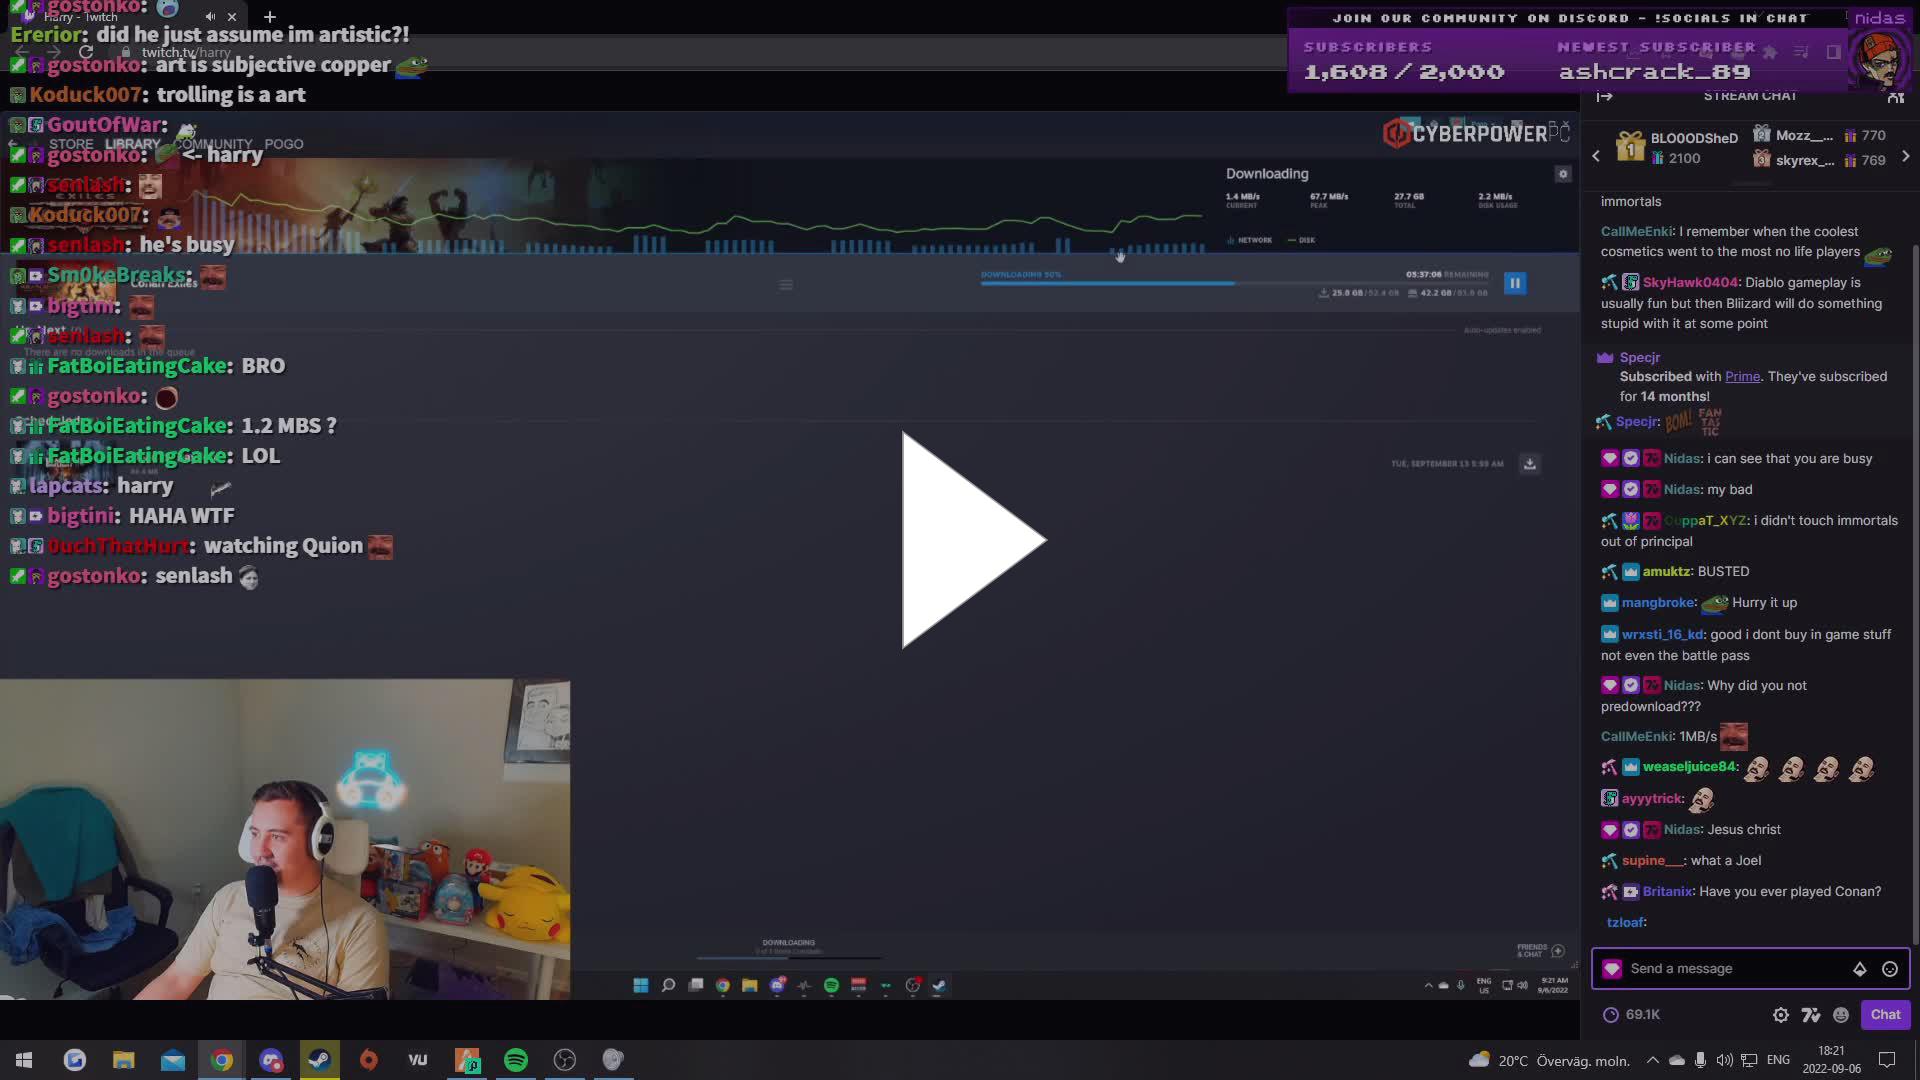
Task: Pause the Steam download
Action: pyautogui.click(x=1516, y=283)
